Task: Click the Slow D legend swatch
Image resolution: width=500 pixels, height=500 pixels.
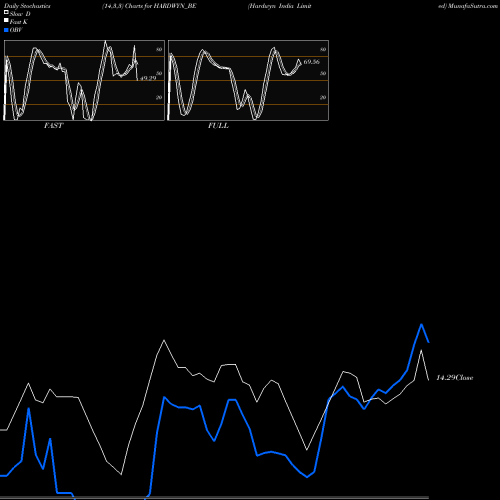Action: [x=6, y=13]
